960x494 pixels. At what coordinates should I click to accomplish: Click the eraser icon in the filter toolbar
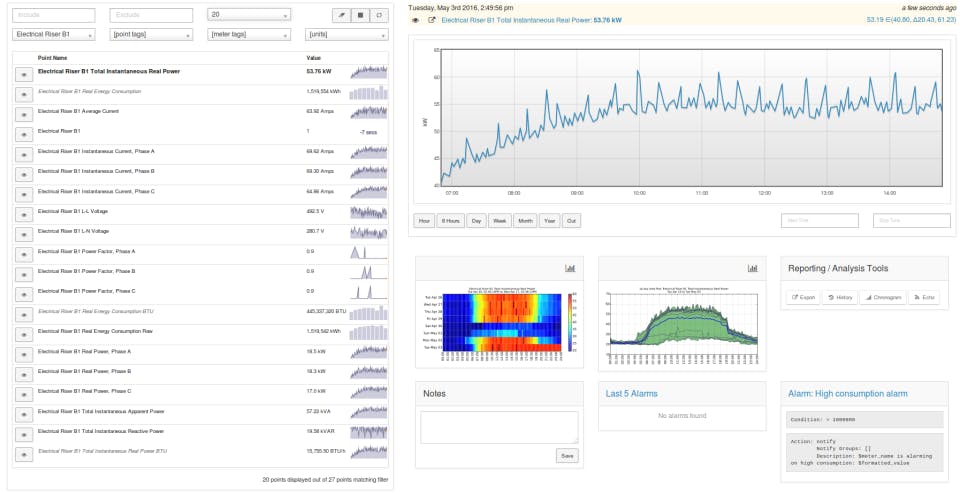coord(341,15)
